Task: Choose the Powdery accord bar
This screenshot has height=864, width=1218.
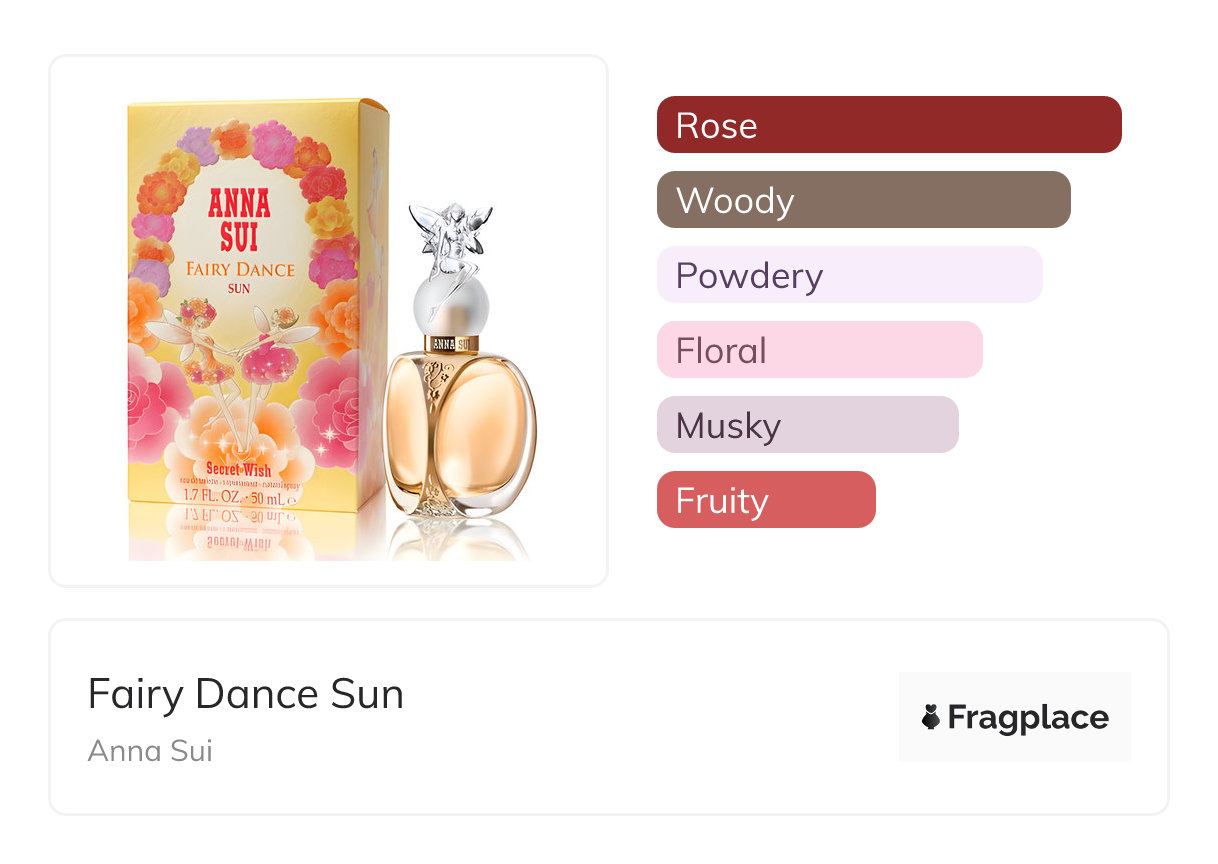Action: click(x=849, y=275)
